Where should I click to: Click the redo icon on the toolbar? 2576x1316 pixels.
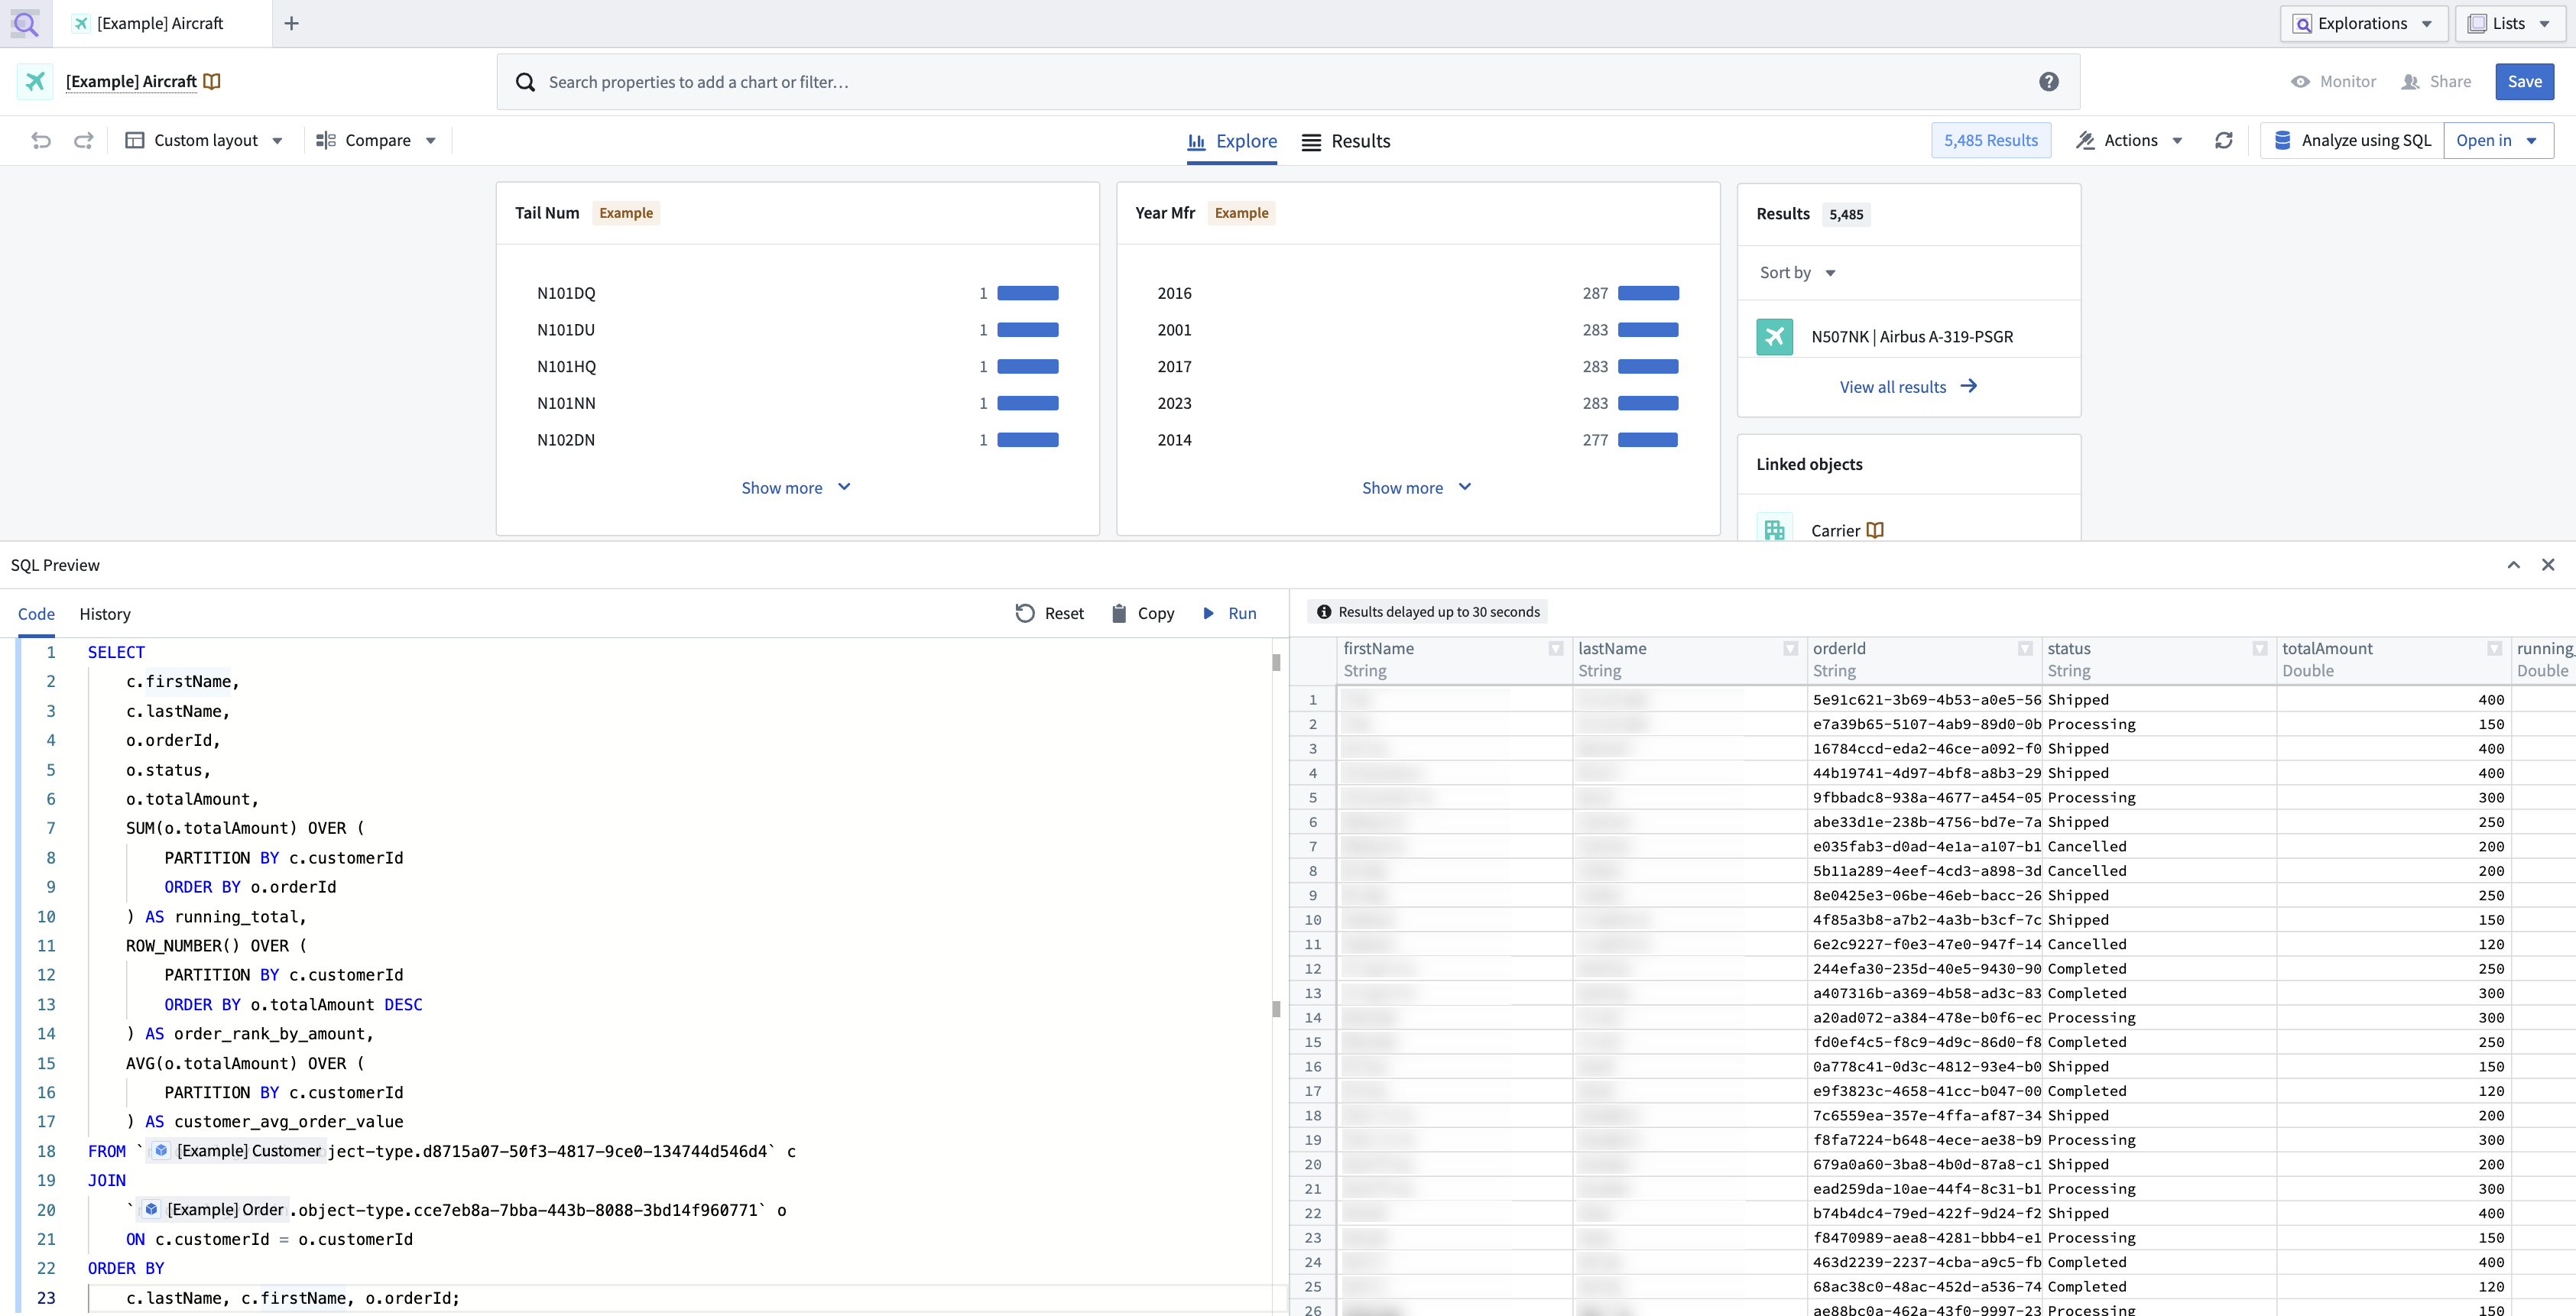point(84,140)
